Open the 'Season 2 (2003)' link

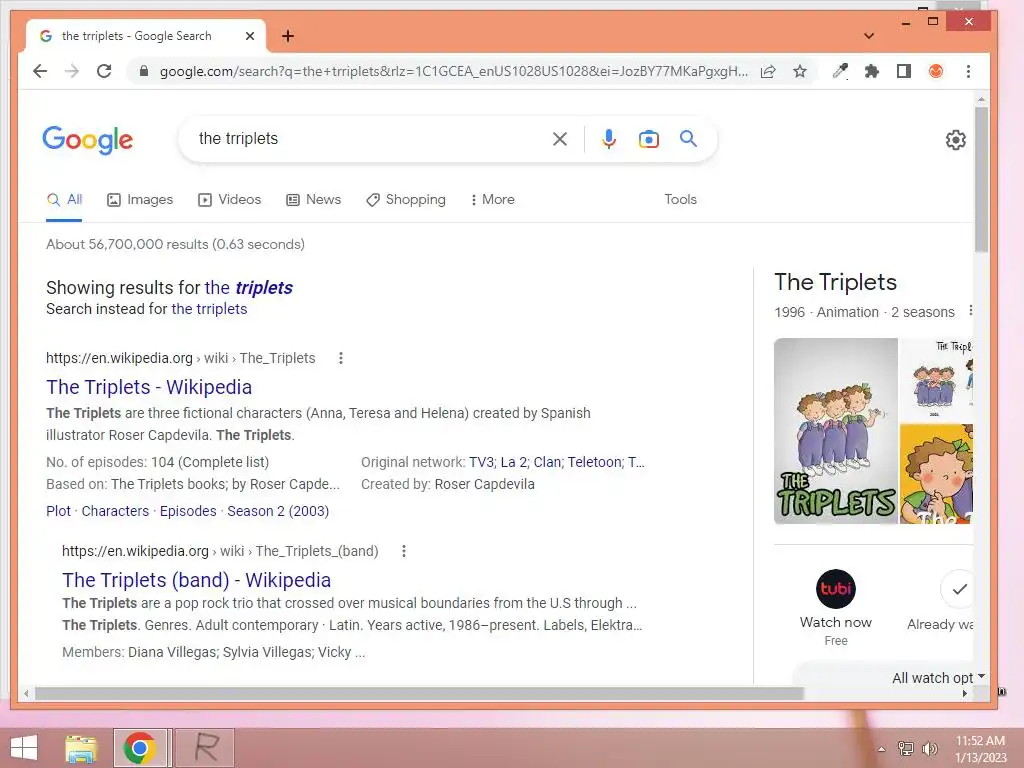coord(278,511)
